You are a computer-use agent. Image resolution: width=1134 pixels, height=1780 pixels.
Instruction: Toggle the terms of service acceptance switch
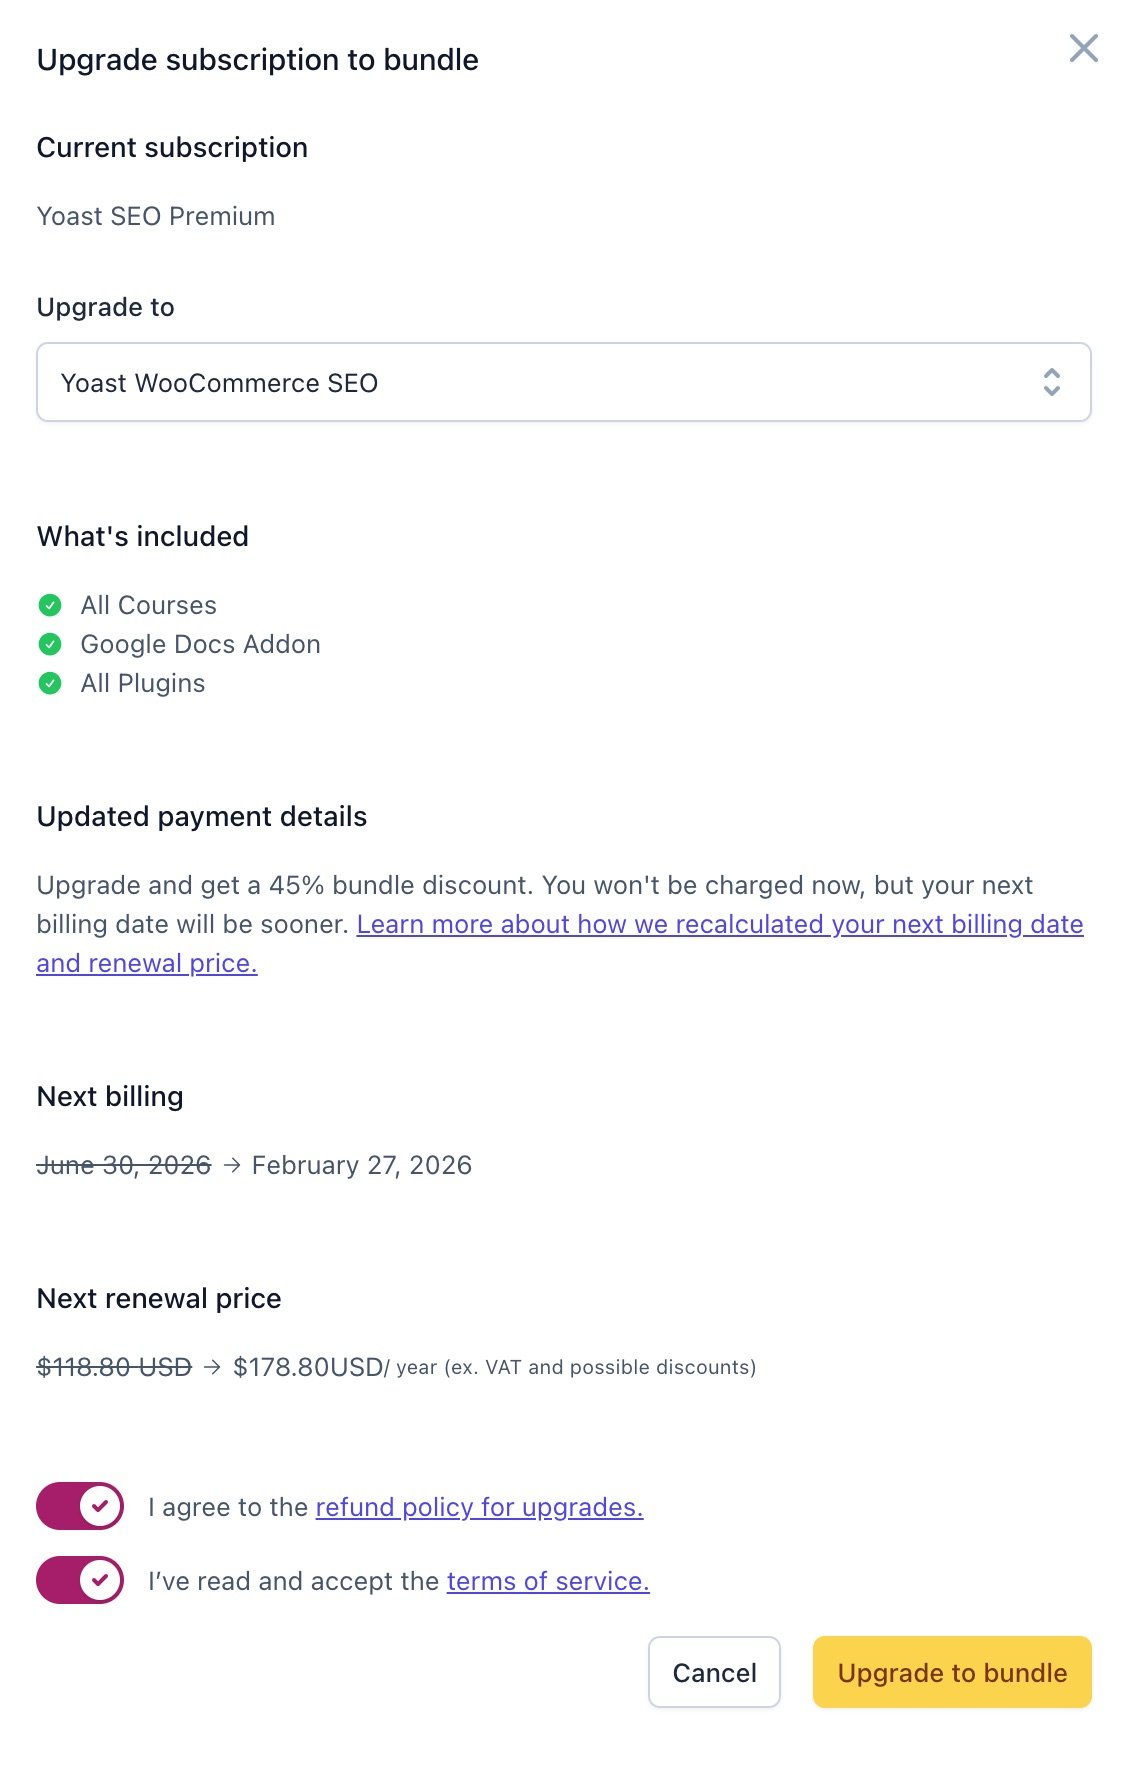click(80, 1580)
